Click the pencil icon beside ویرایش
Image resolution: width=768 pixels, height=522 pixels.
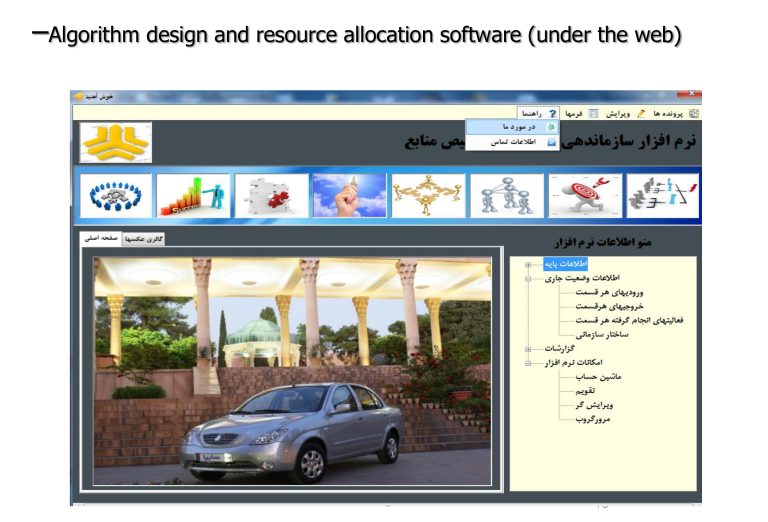pyautogui.click(x=641, y=114)
